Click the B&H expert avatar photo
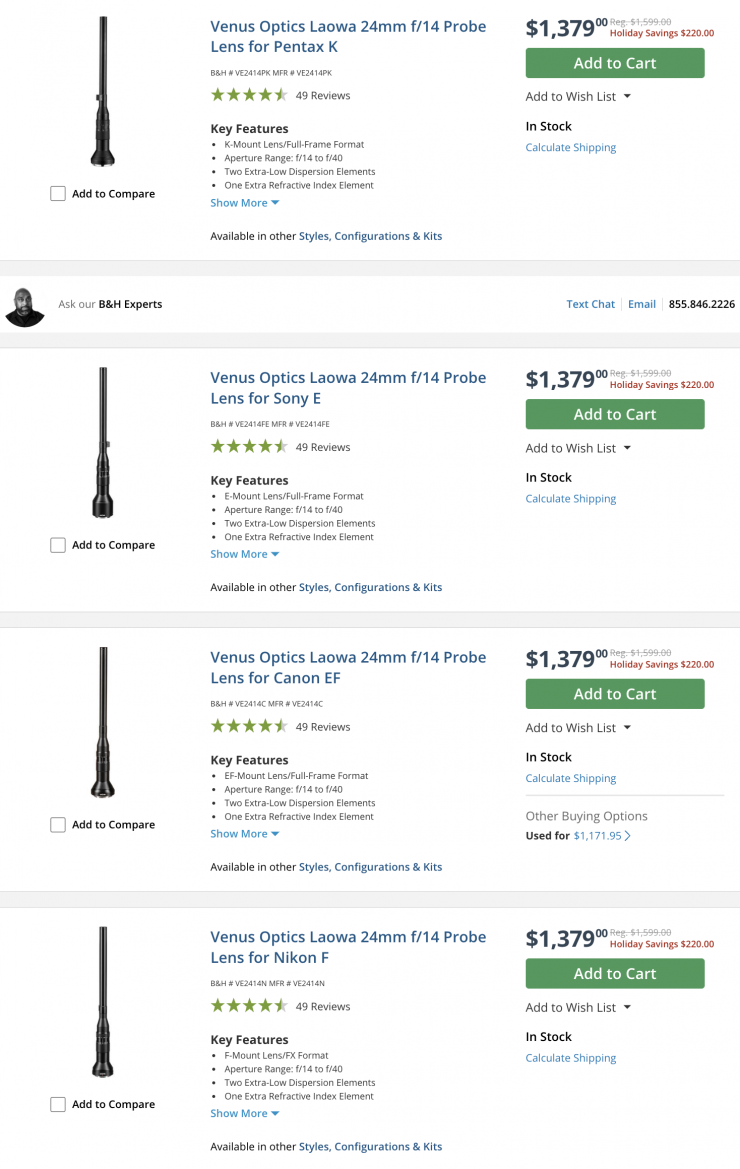 [x=25, y=305]
